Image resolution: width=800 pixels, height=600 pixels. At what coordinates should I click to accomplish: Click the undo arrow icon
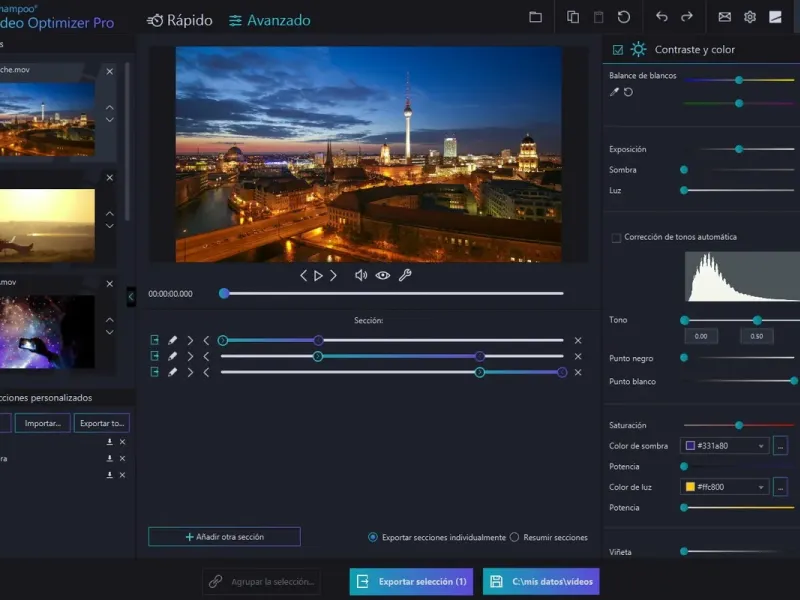click(x=661, y=17)
